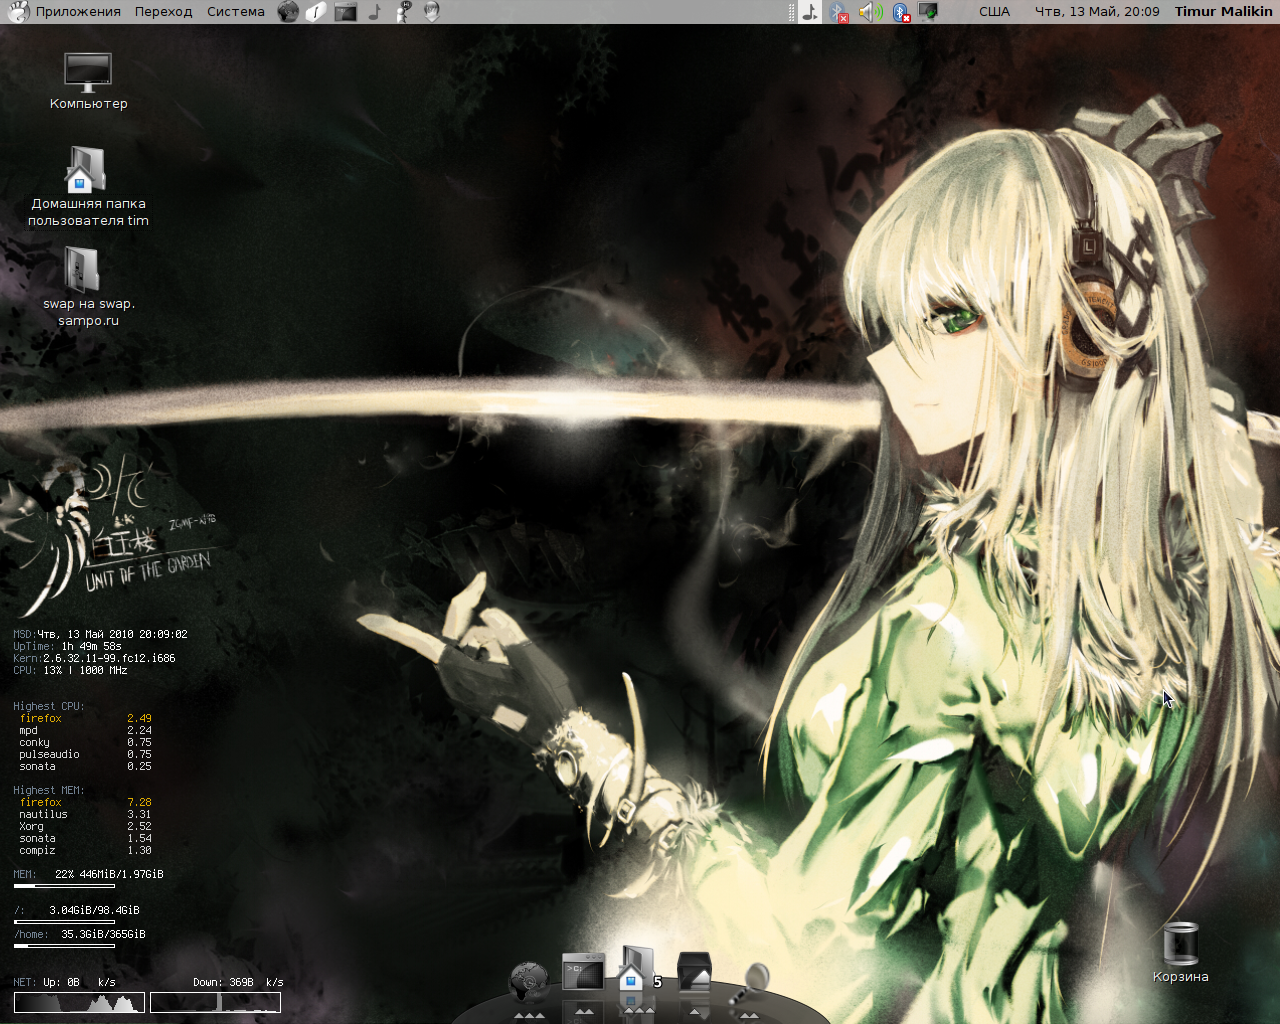
Task: Click the CPU: 13% | 1000 MHz line
Action: tap(71, 671)
